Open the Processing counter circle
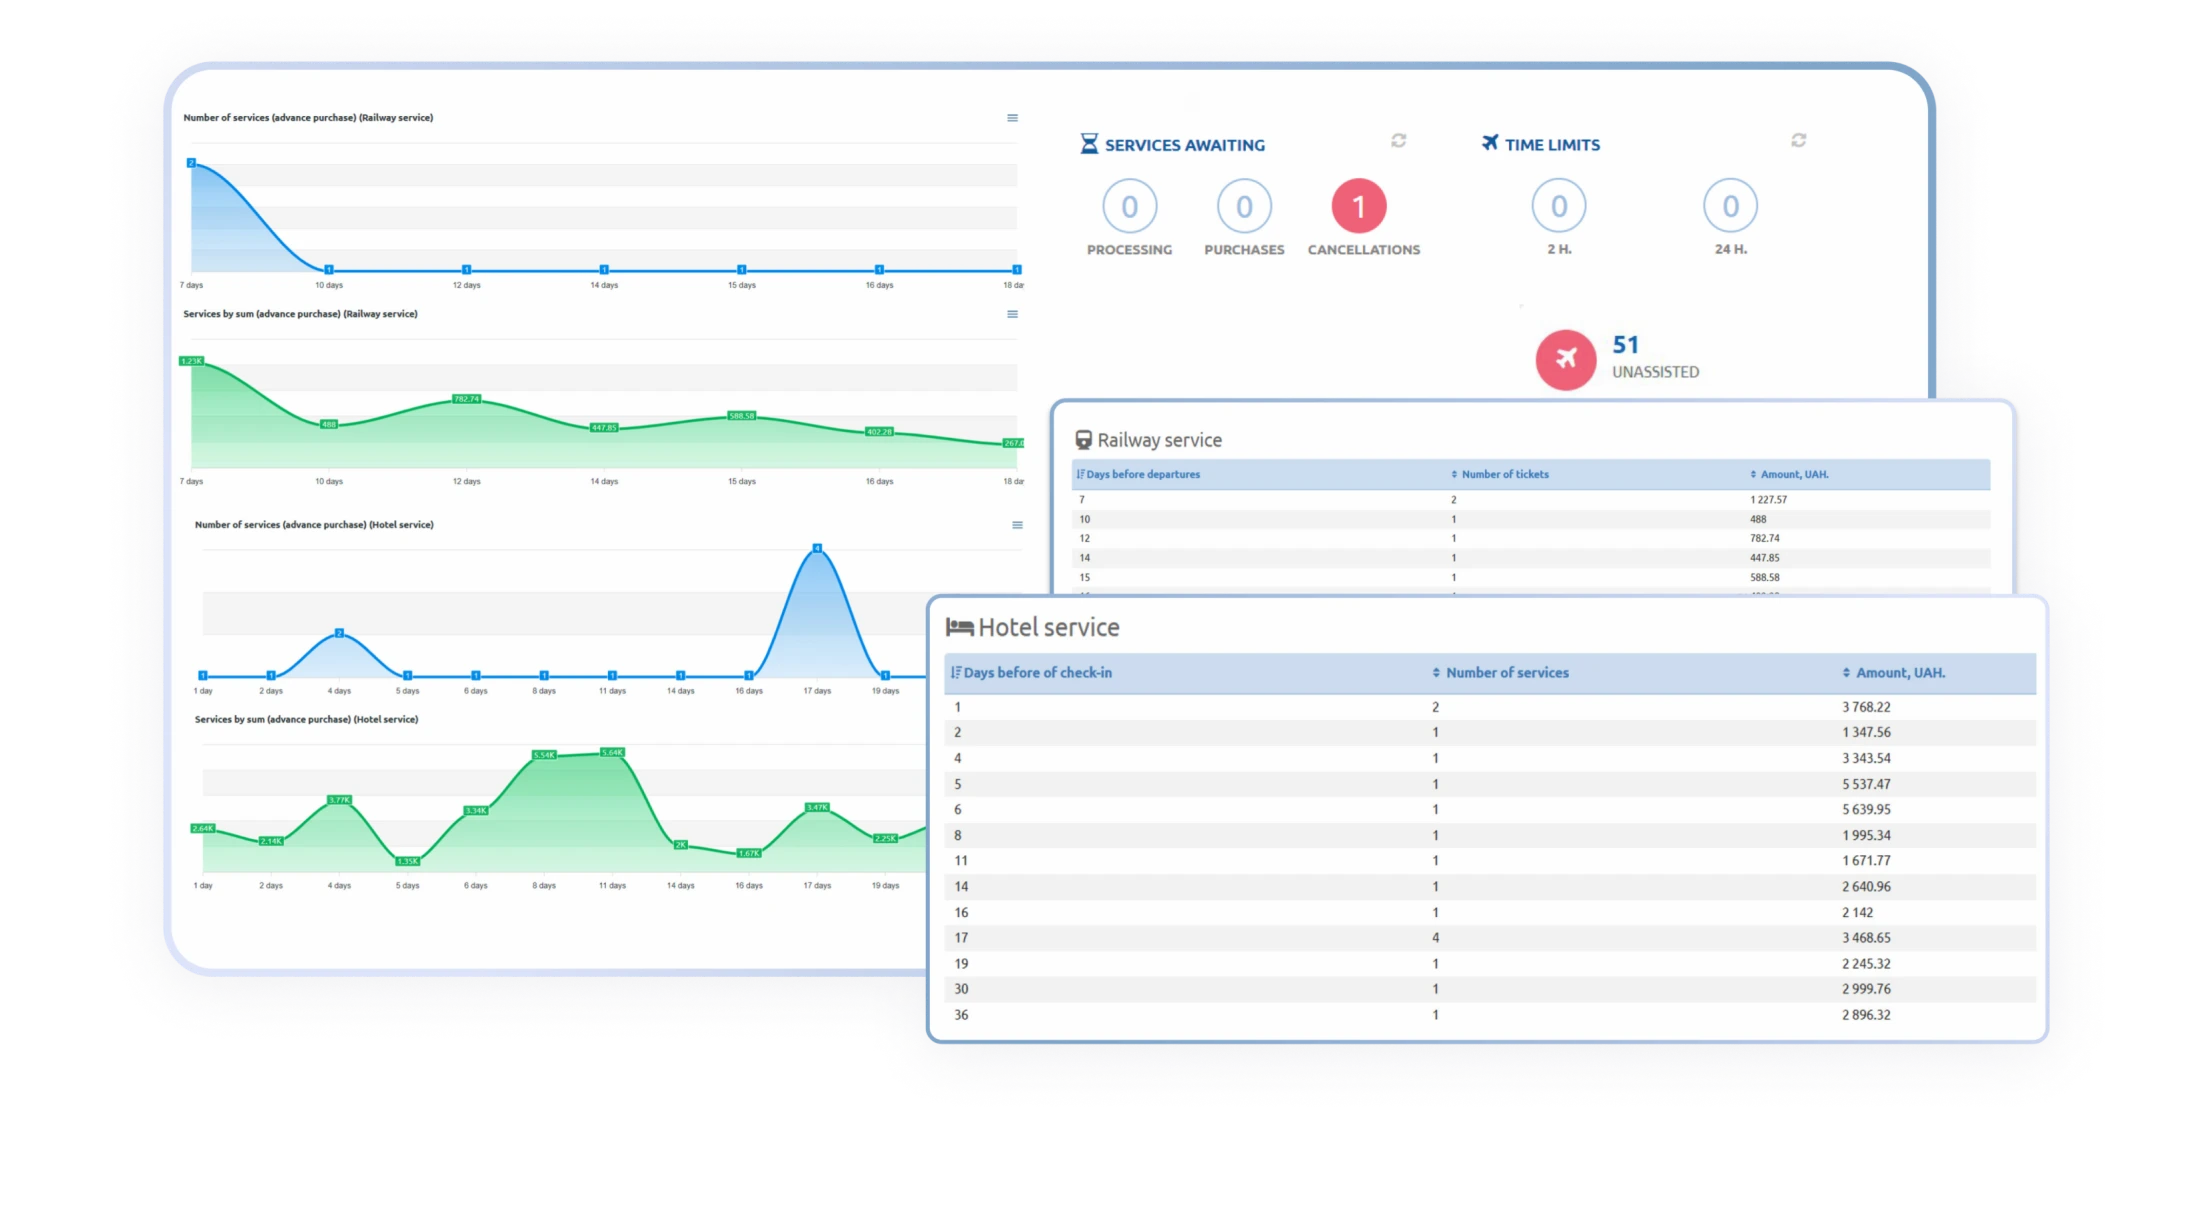The height and width of the screenshot is (1217, 2189). [1129, 206]
